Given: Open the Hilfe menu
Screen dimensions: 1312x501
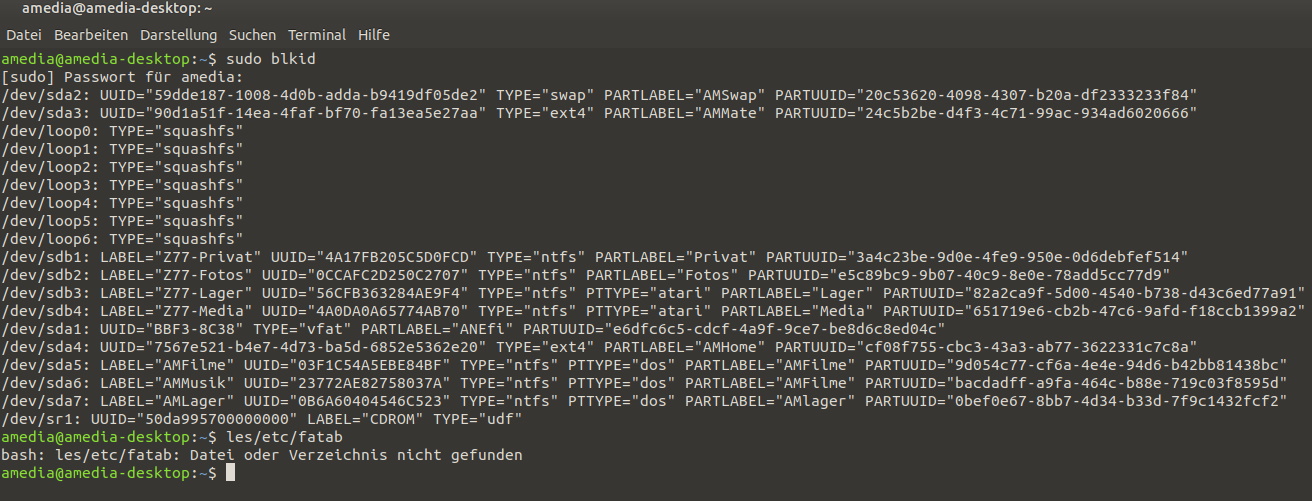Looking at the screenshot, I should (x=374, y=35).
